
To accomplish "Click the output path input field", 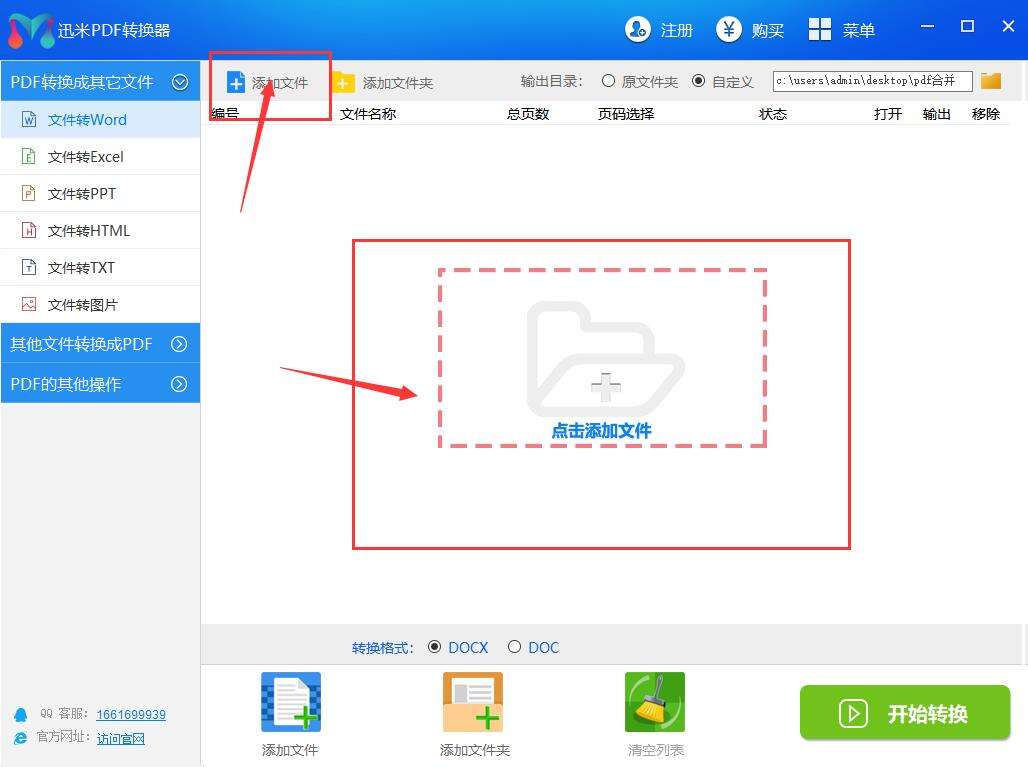I will click(x=873, y=81).
